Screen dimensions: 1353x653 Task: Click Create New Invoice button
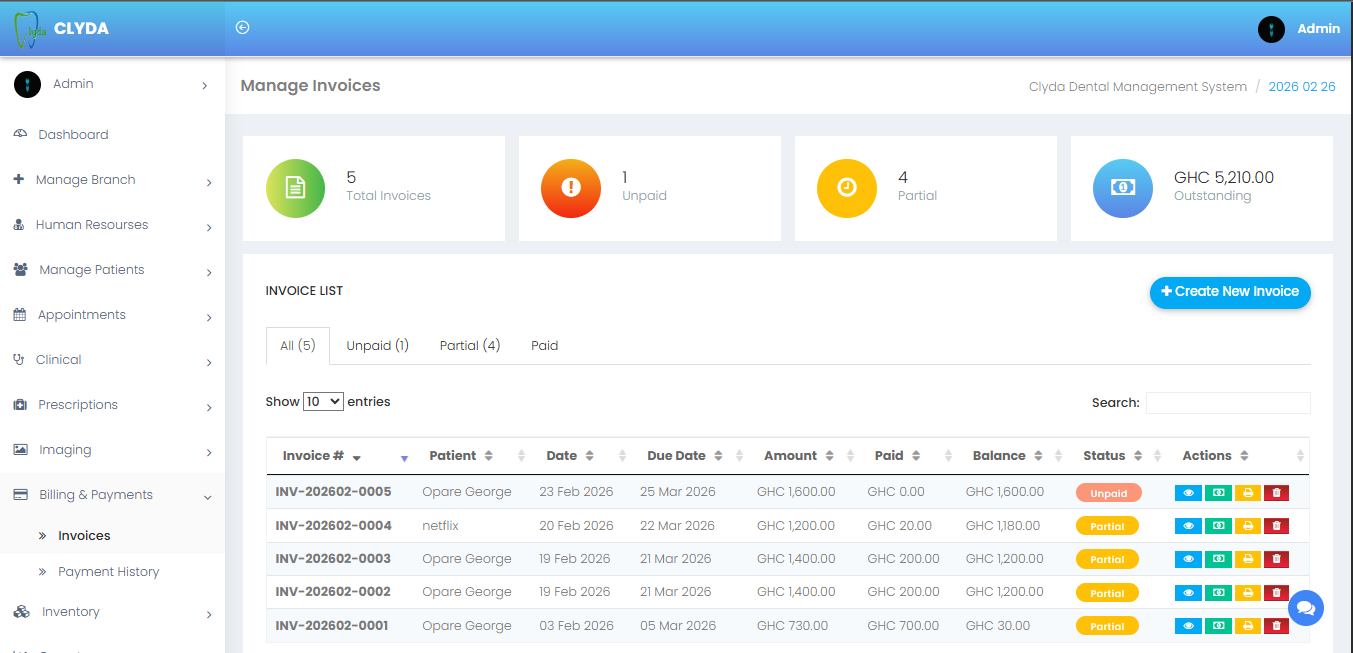pyautogui.click(x=1230, y=292)
